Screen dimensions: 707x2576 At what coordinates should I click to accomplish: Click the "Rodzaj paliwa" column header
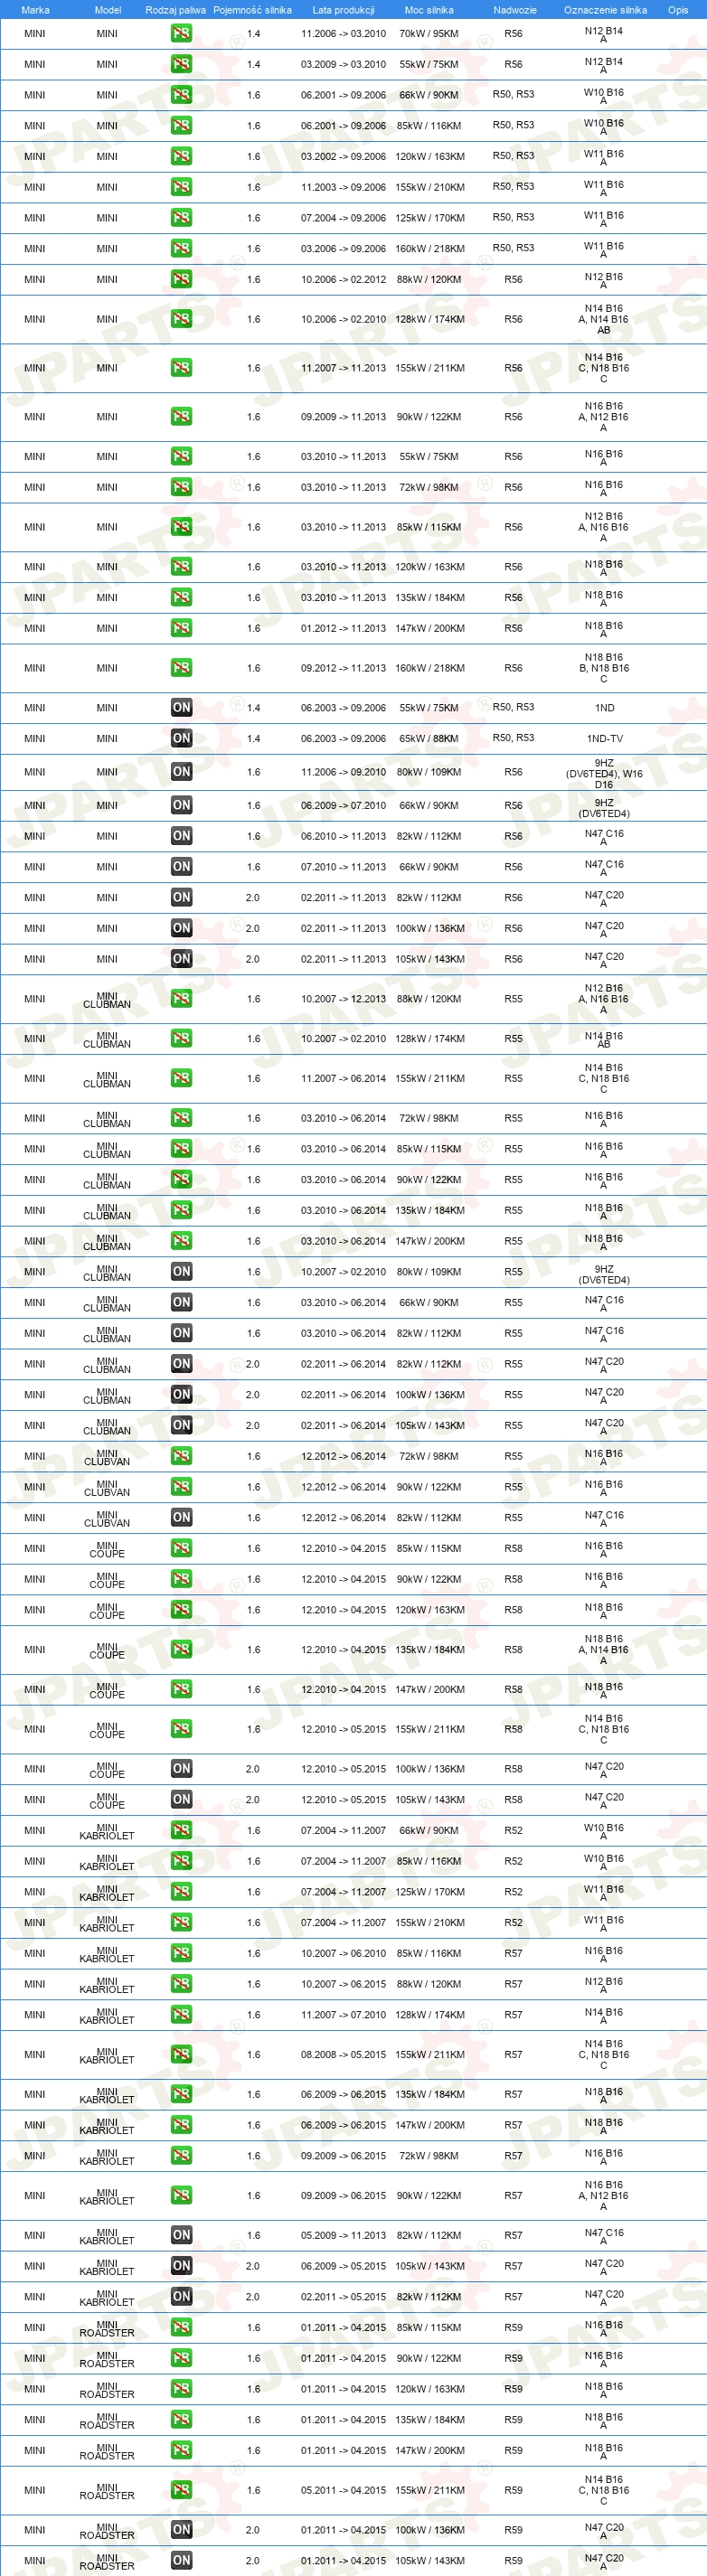(176, 10)
